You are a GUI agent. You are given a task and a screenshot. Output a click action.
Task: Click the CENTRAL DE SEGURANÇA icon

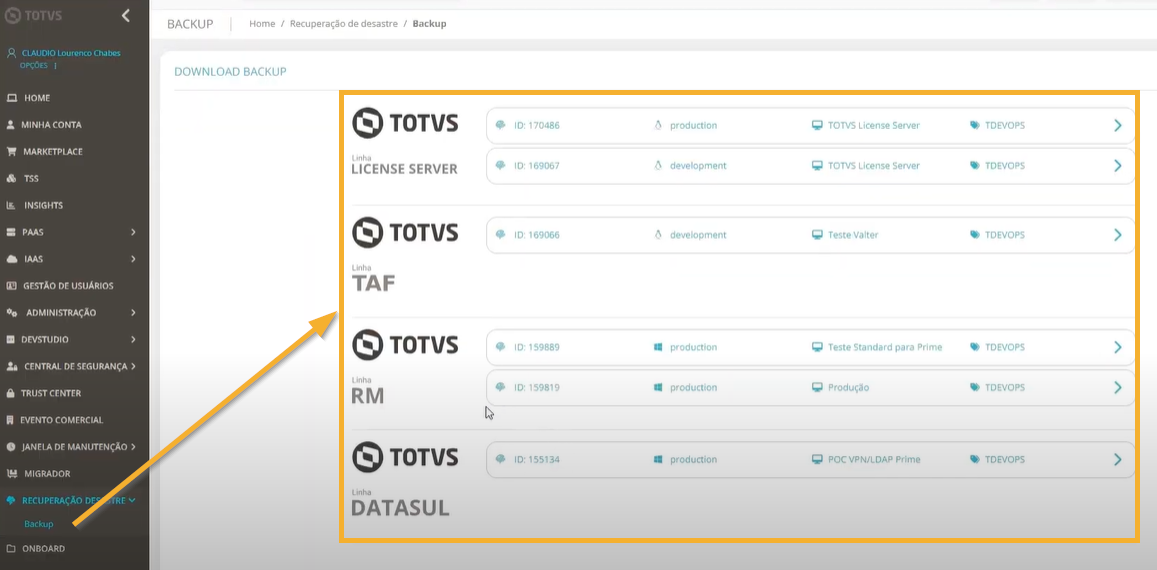[11, 366]
